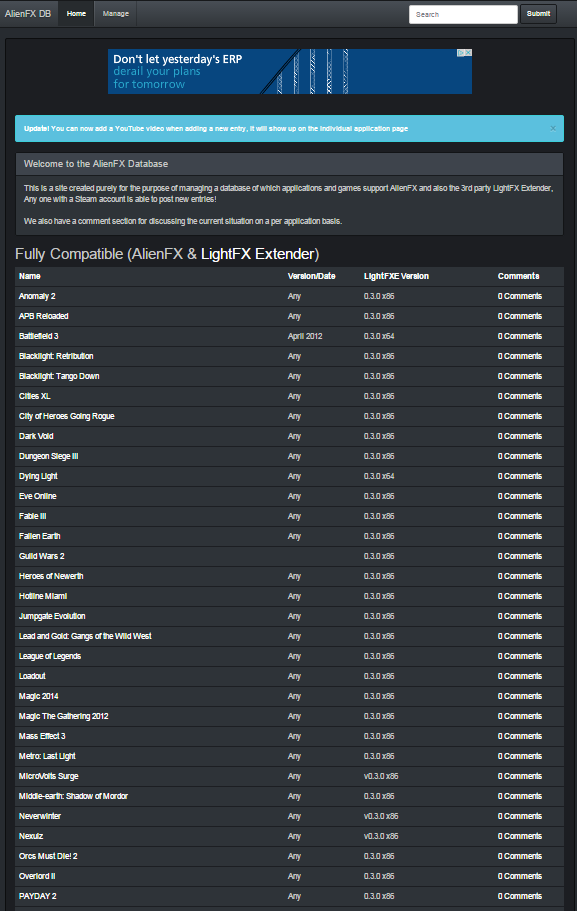Open the Overlord II entry

(x=37, y=876)
